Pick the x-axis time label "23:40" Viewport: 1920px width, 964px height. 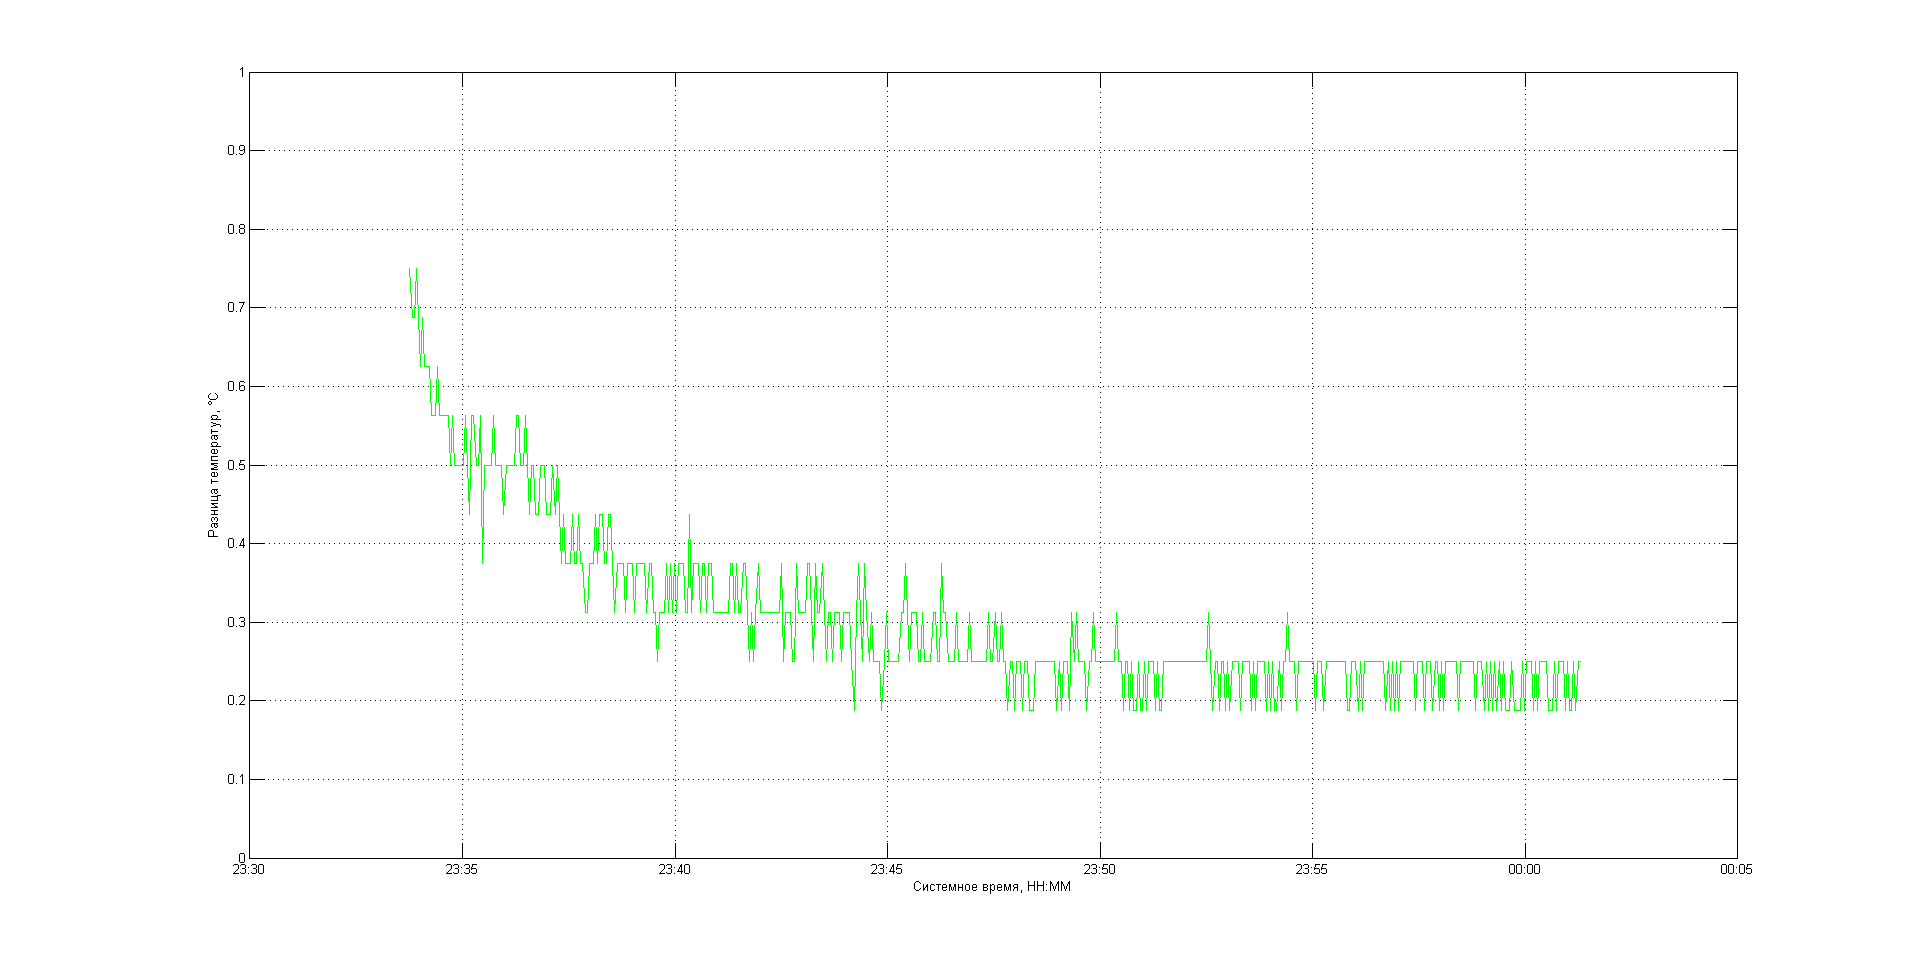coord(674,870)
